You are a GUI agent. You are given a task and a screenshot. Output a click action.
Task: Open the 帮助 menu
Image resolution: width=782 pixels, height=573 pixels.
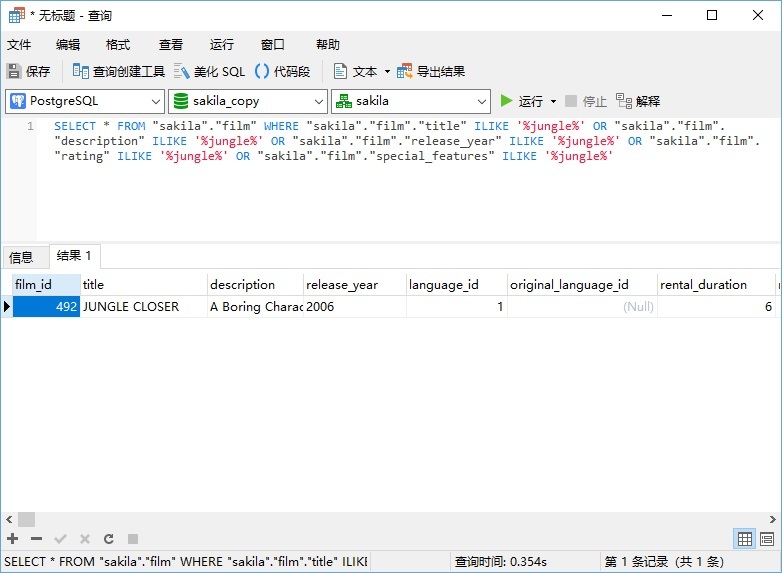coord(328,45)
